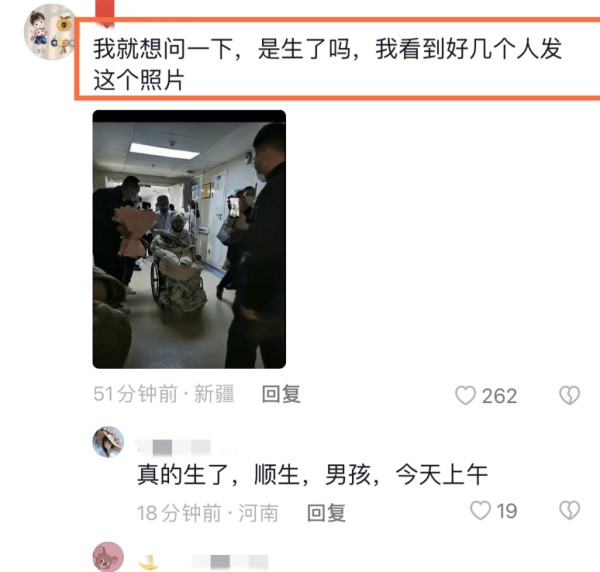The width and height of the screenshot is (600, 572).
Task: Tap the banana emoji beside the username
Action: (x=148, y=562)
